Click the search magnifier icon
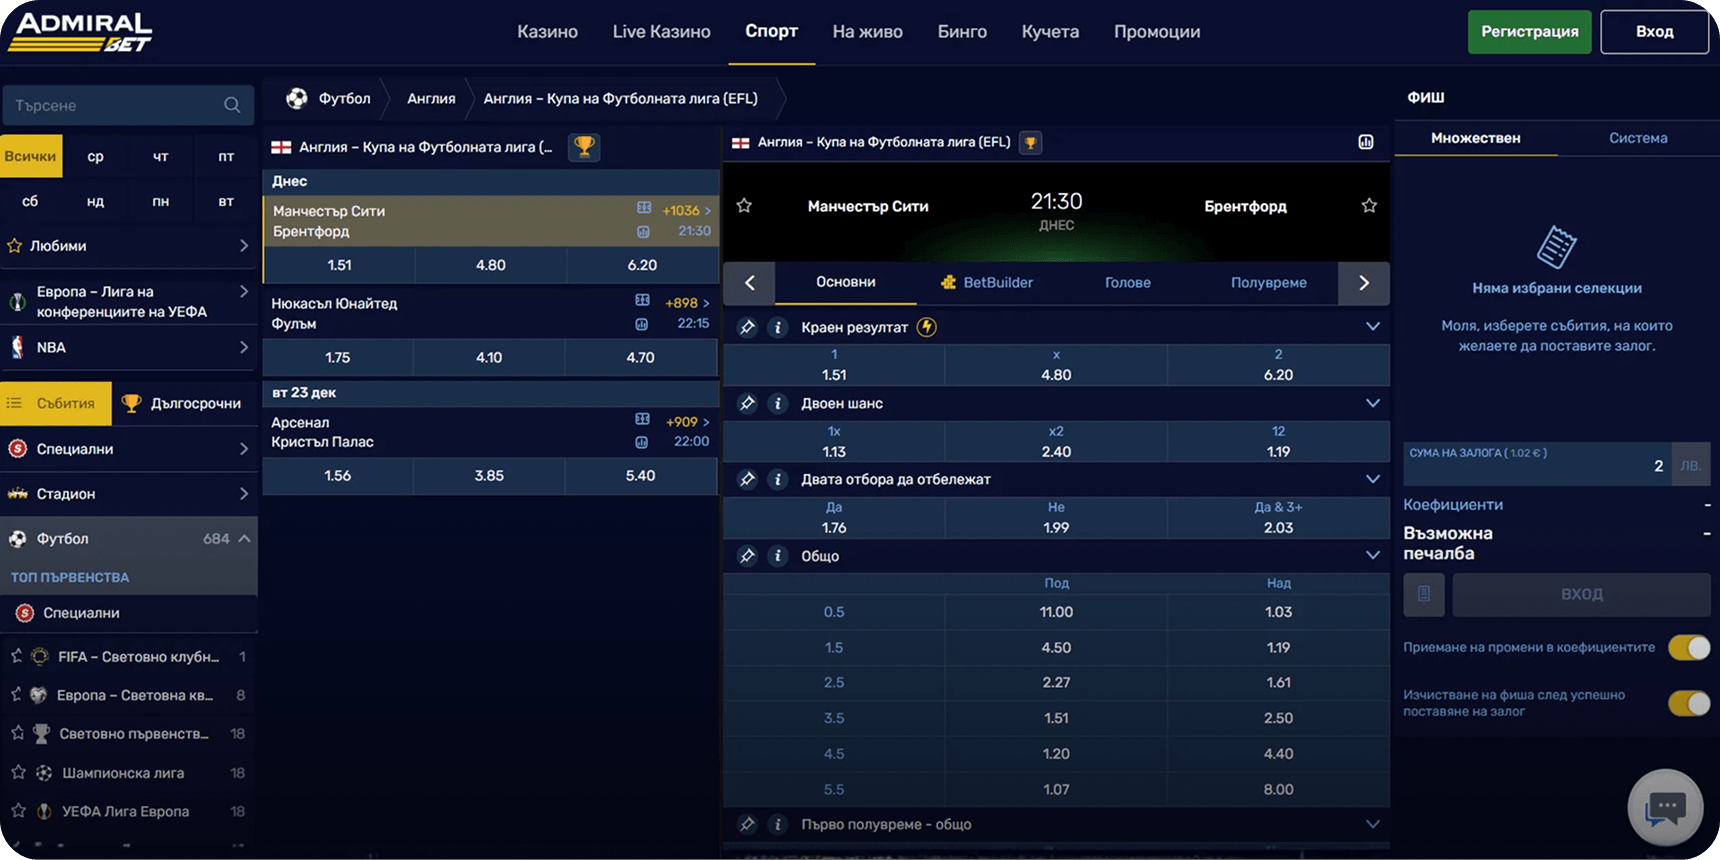Screen dimensions: 1720x860 click(x=232, y=105)
